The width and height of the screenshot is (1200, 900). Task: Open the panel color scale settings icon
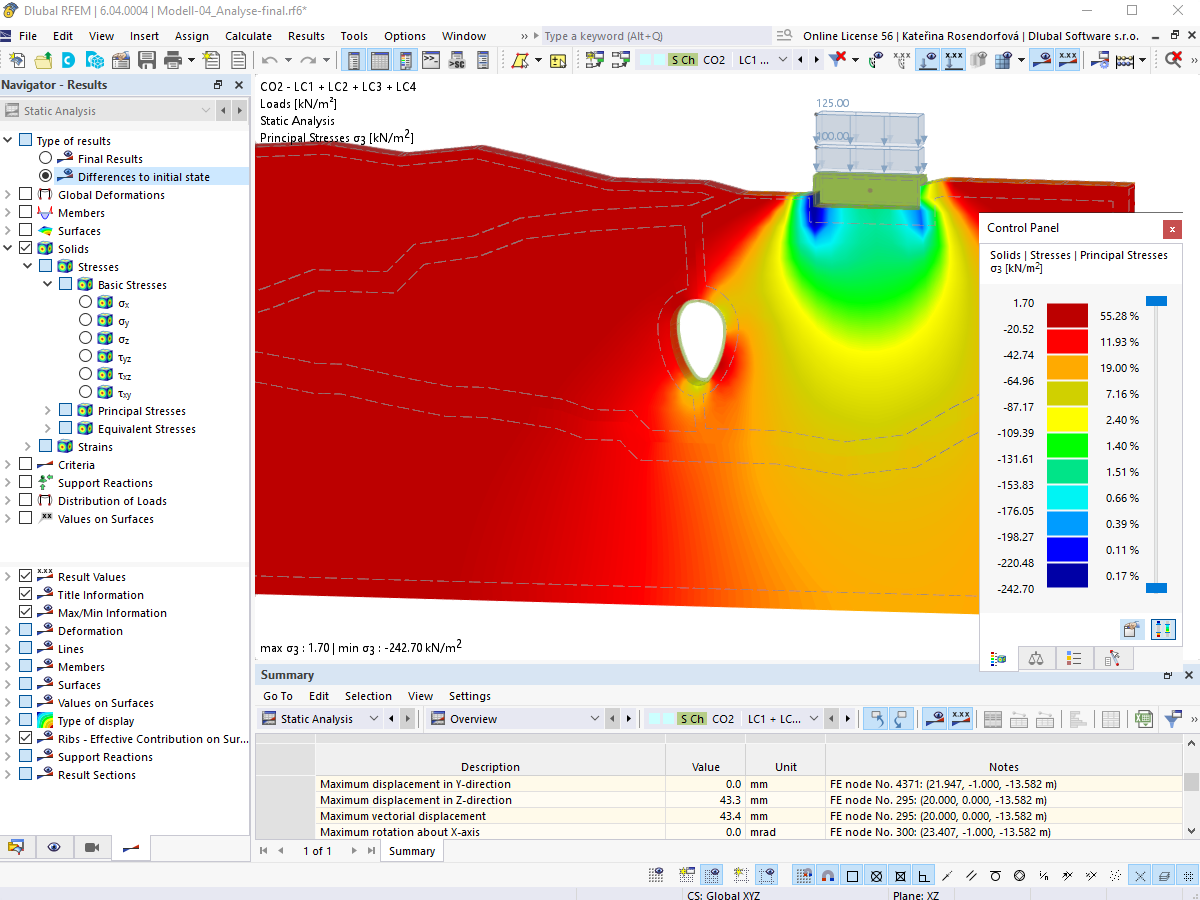tap(1163, 629)
